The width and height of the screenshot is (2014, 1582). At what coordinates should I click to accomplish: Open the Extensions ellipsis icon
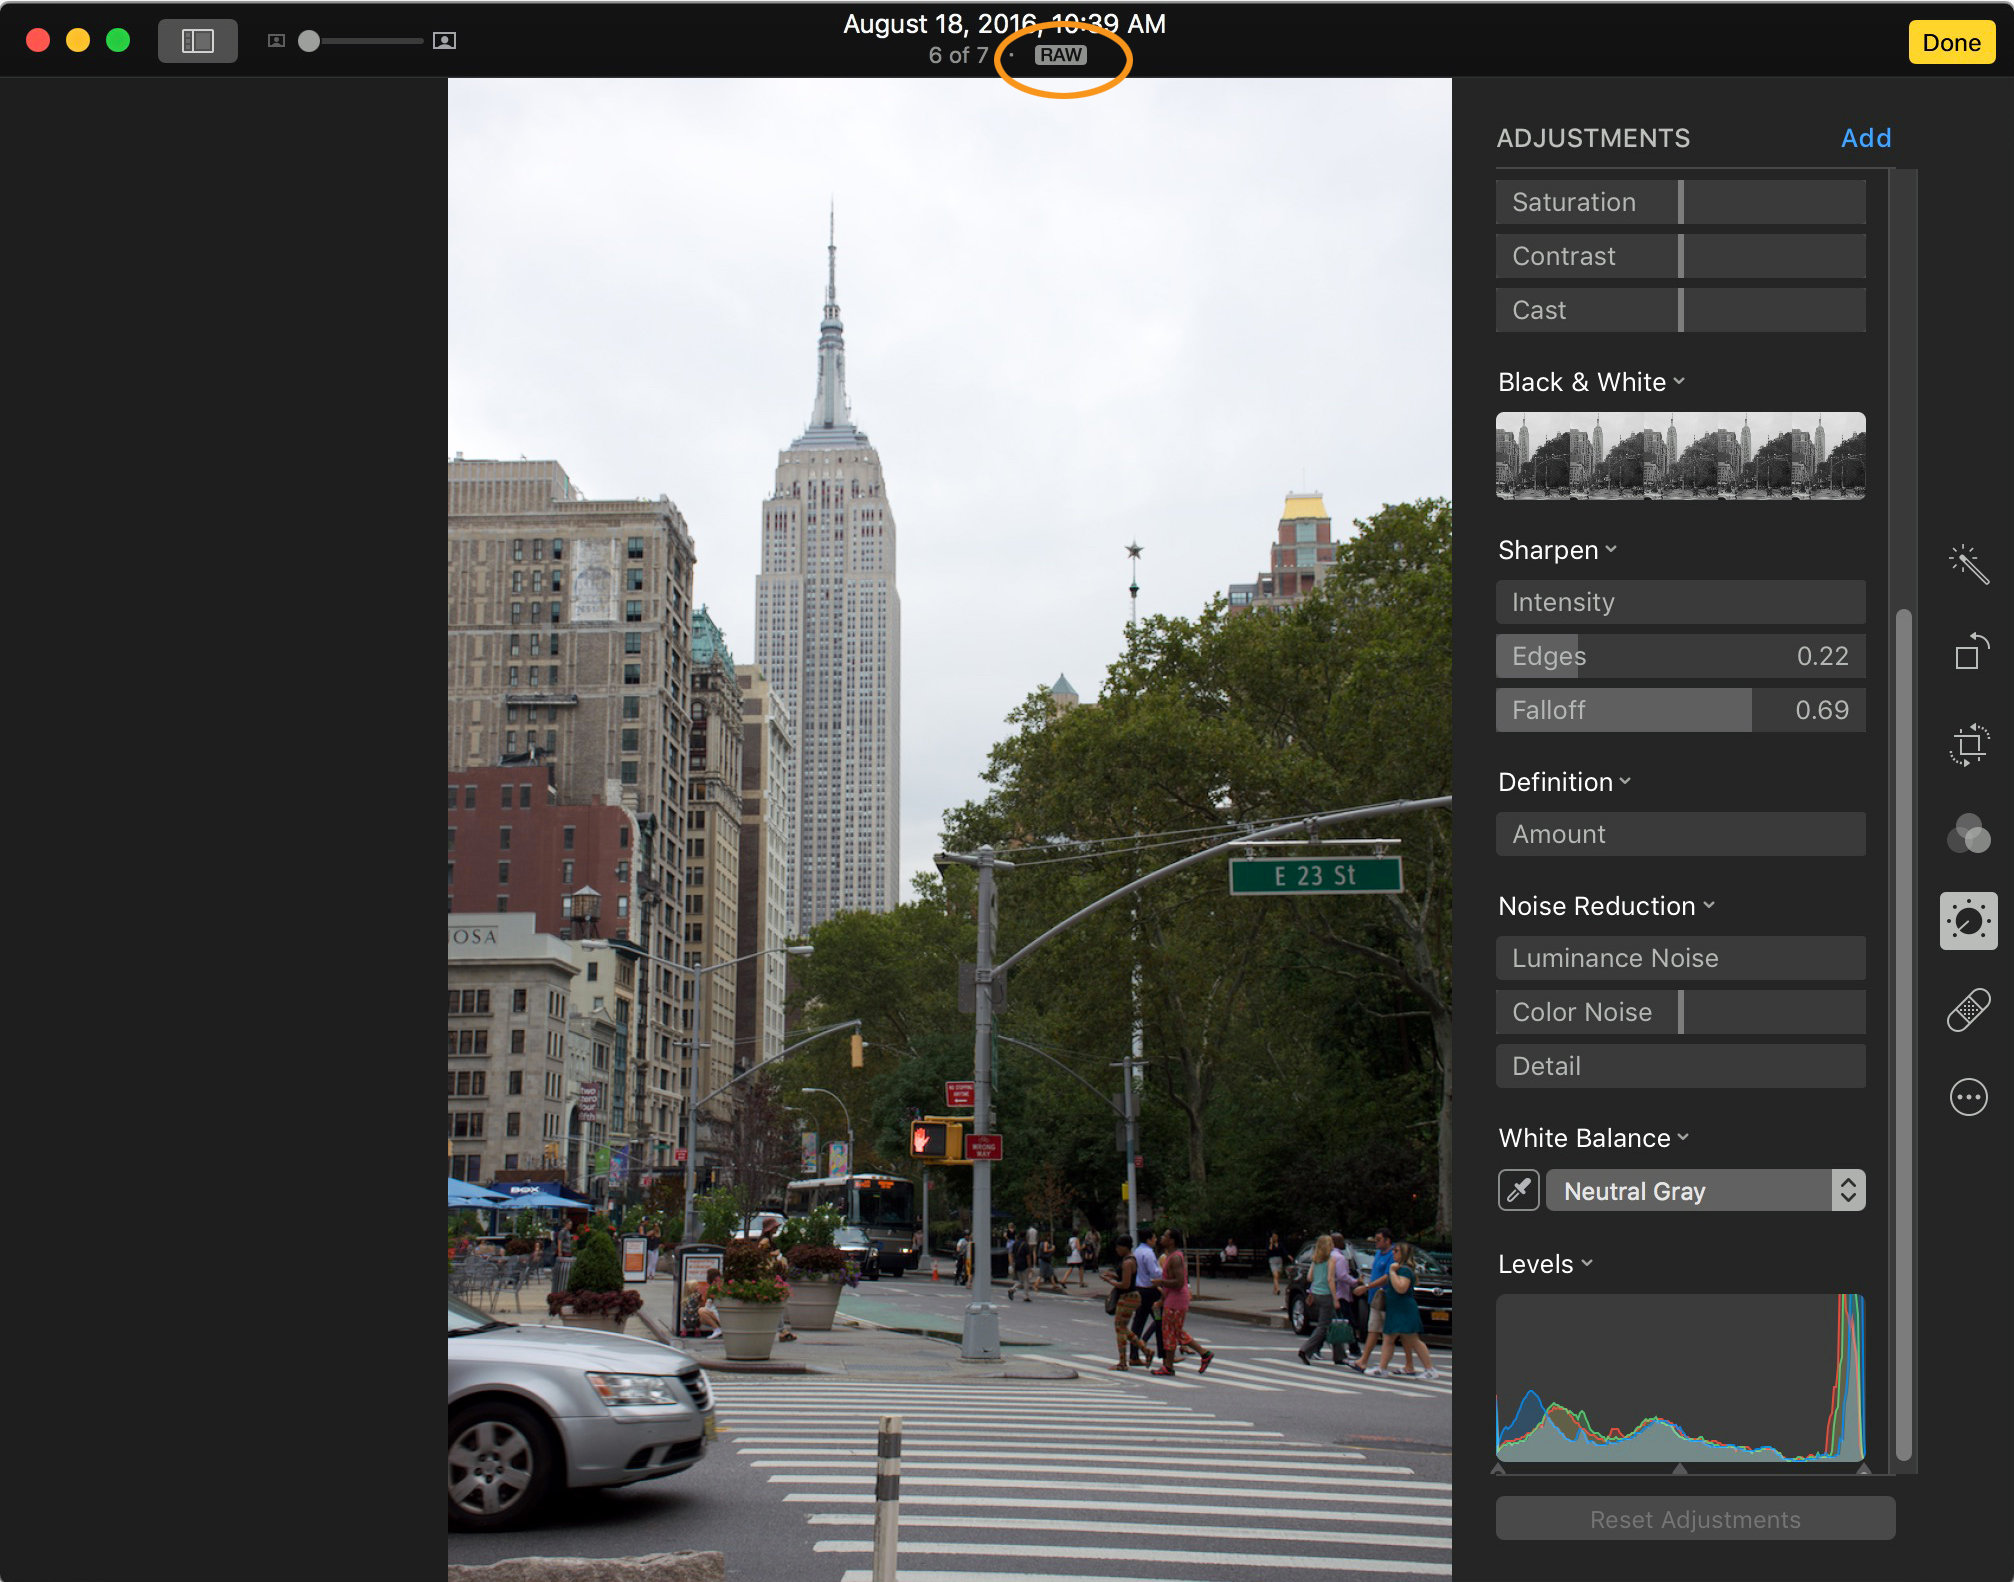1968,1097
